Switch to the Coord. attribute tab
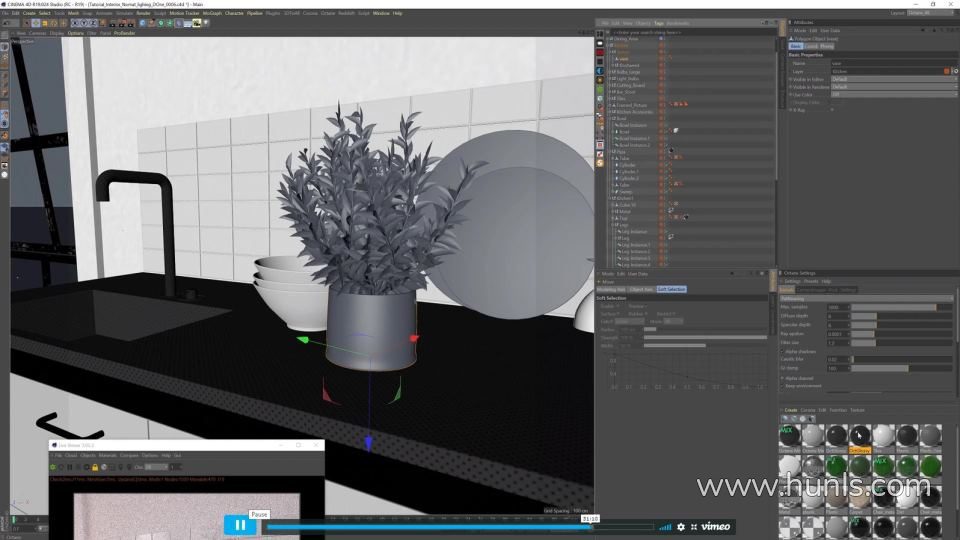Image resolution: width=960 pixels, height=540 pixels. pyautogui.click(x=811, y=46)
